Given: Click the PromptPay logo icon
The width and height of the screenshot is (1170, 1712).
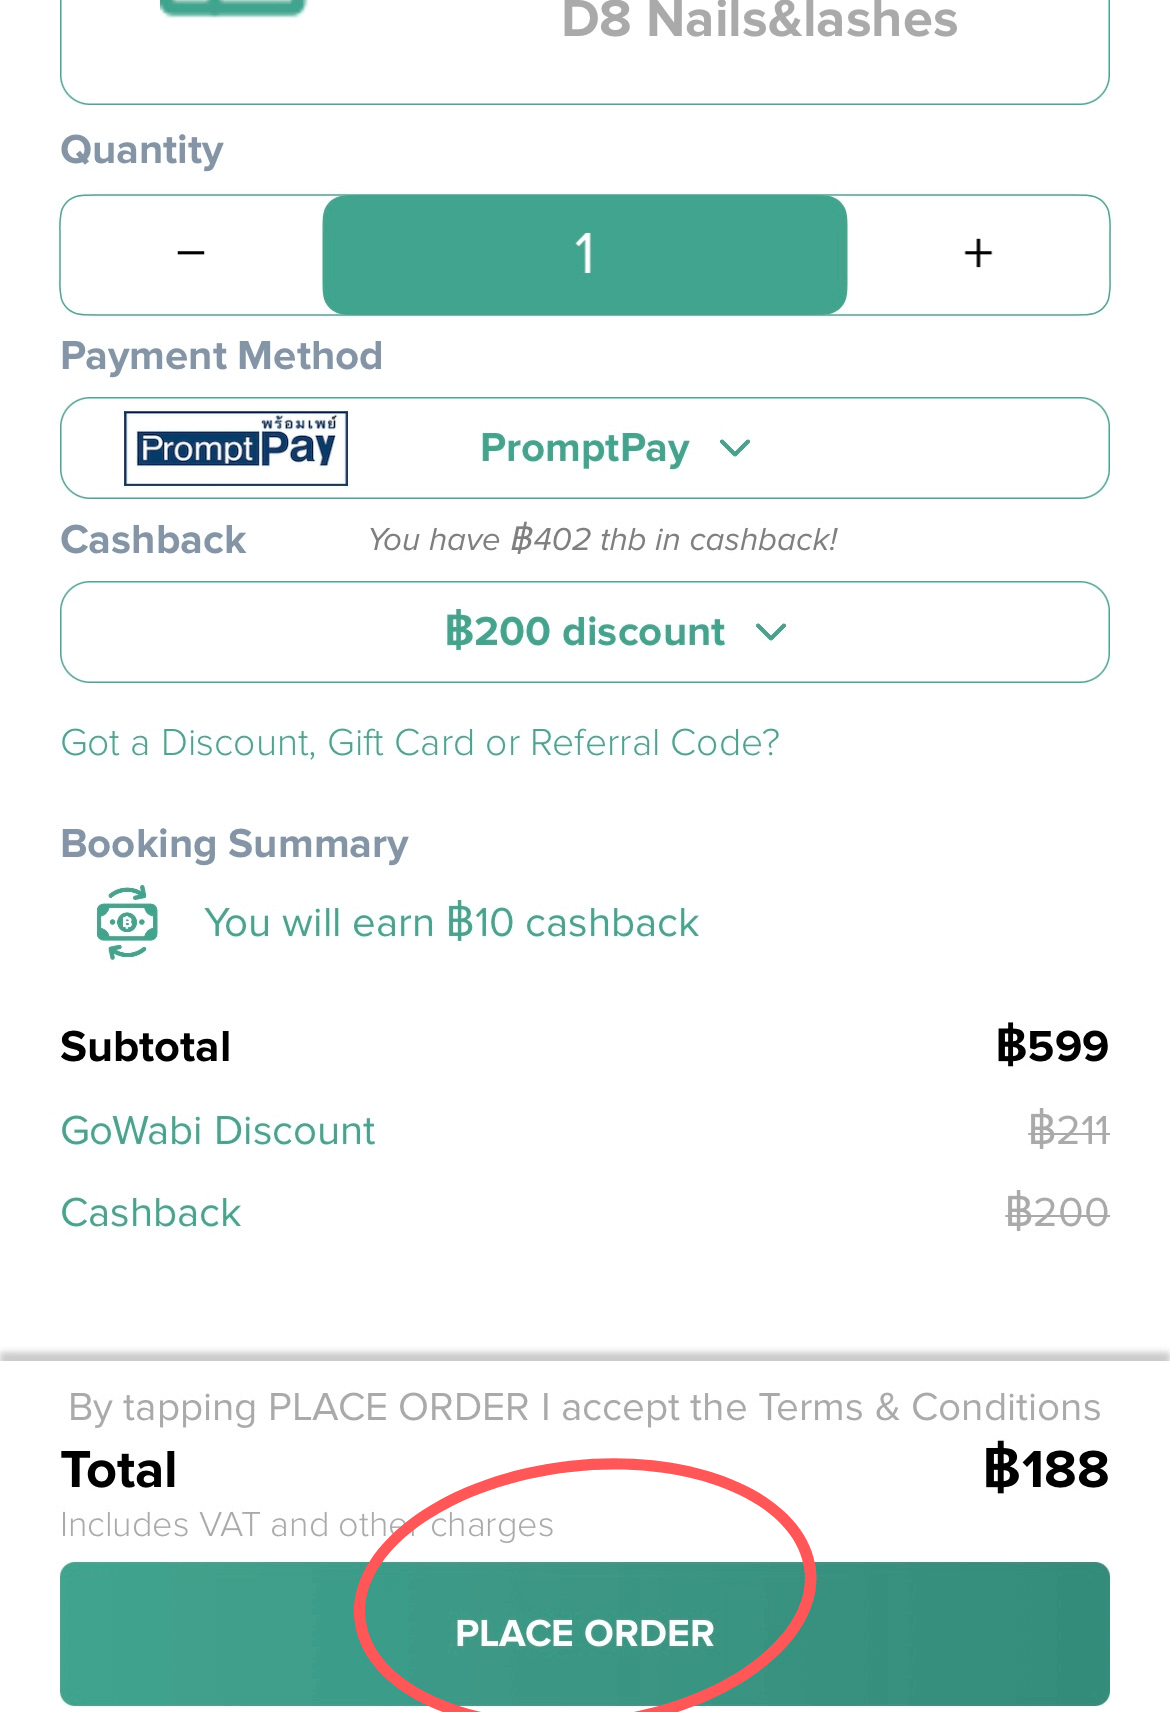Looking at the screenshot, I should [x=236, y=448].
